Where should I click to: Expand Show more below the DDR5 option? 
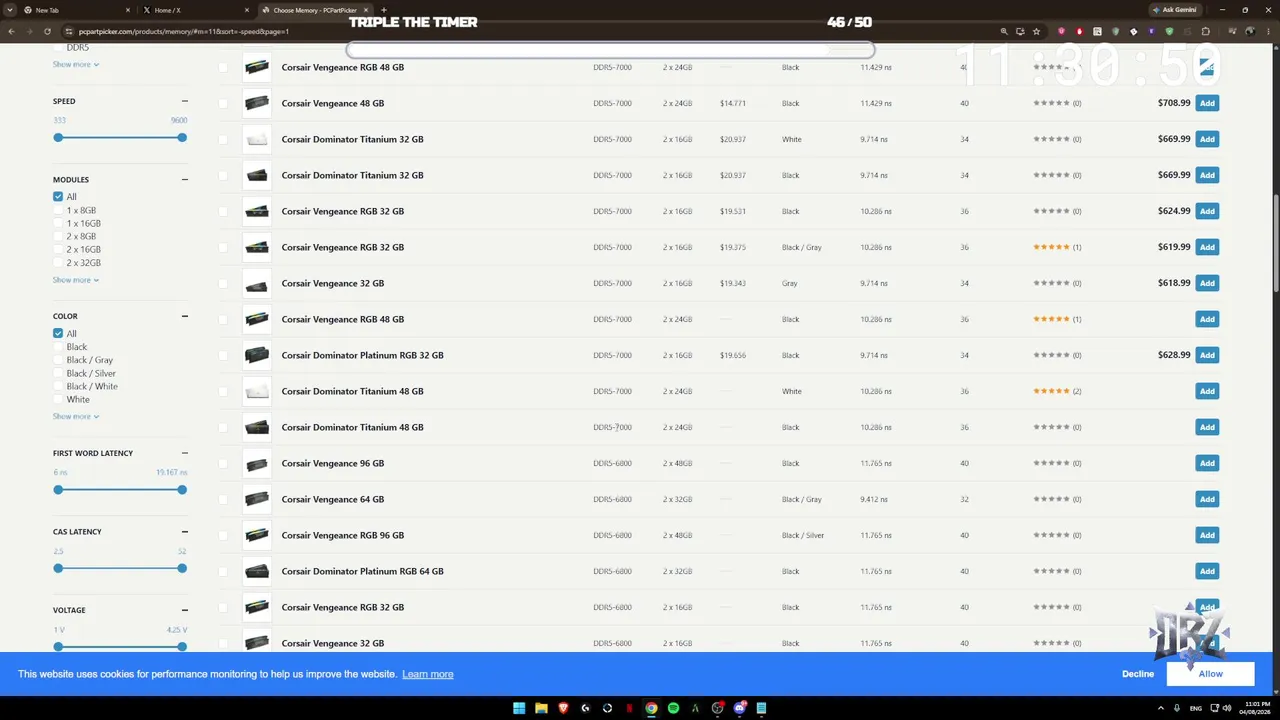(x=76, y=64)
